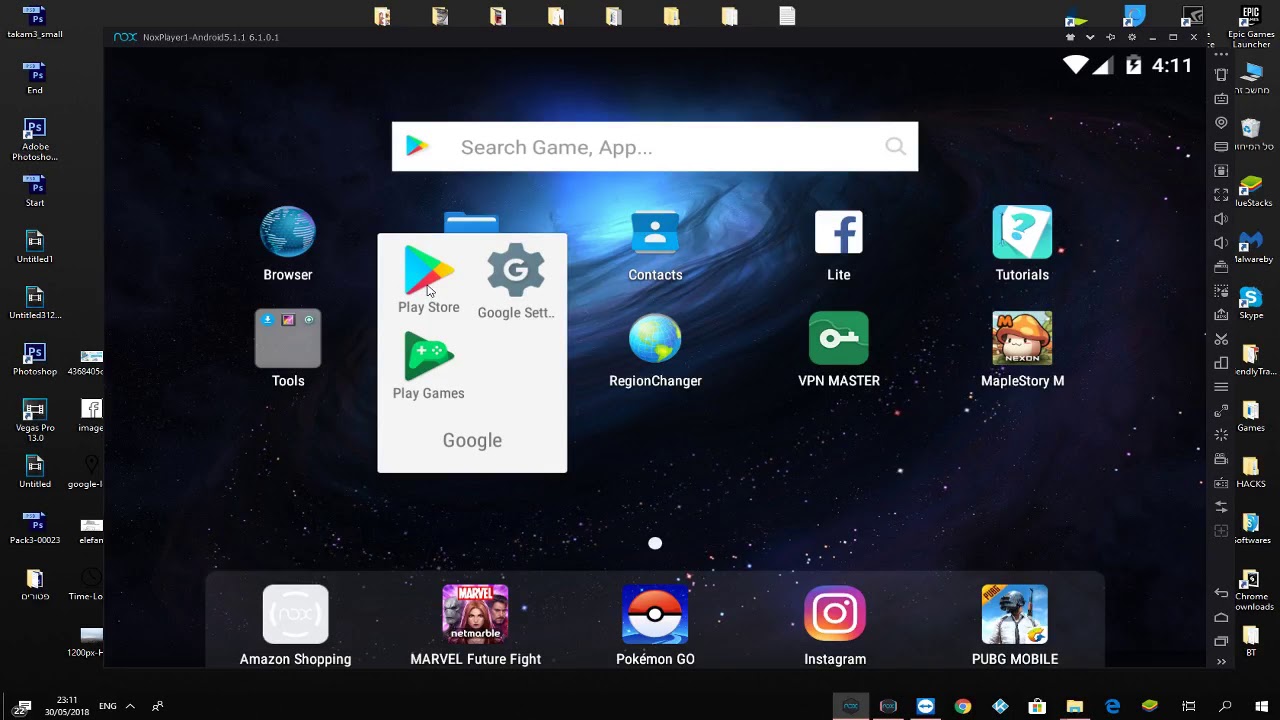
Task: Open the Tutorials app
Action: point(1022,244)
